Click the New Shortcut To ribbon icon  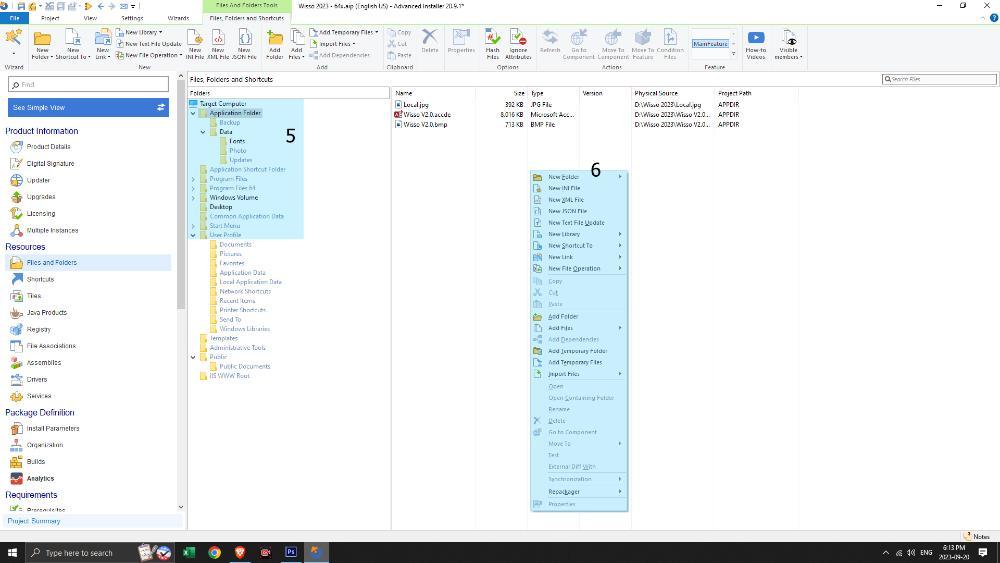(x=72, y=43)
